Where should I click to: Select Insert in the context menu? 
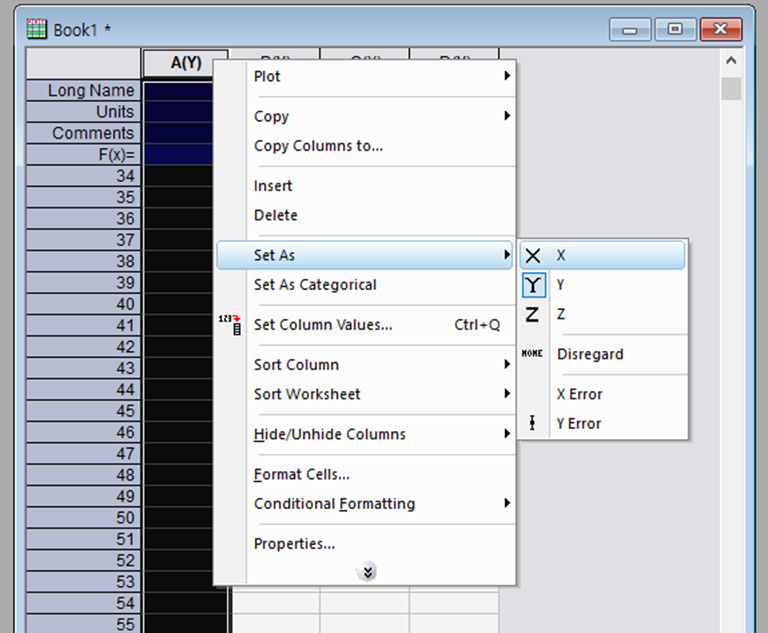(365, 186)
